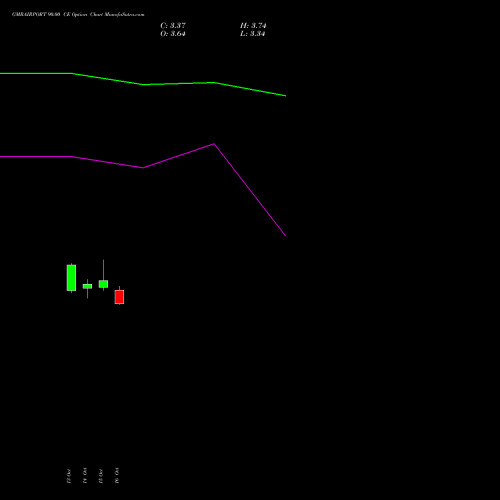Select the high value H: 3.74
The image size is (500, 500).
[x=253, y=26]
